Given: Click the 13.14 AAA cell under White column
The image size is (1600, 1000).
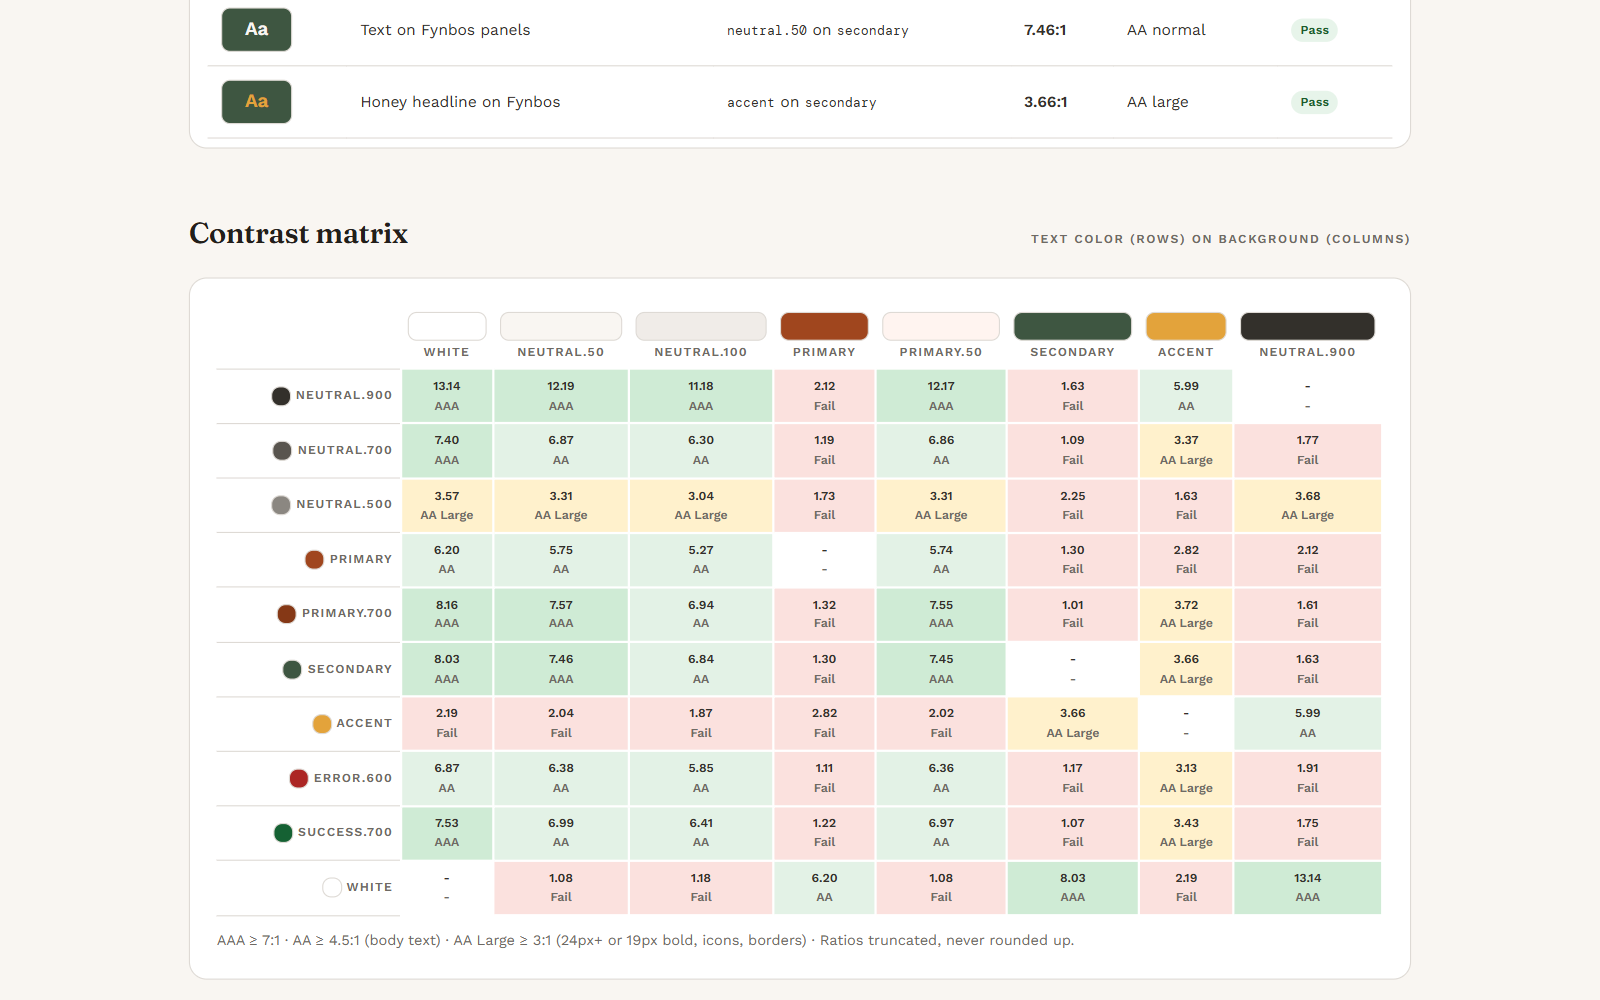Looking at the screenshot, I should click(447, 396).
